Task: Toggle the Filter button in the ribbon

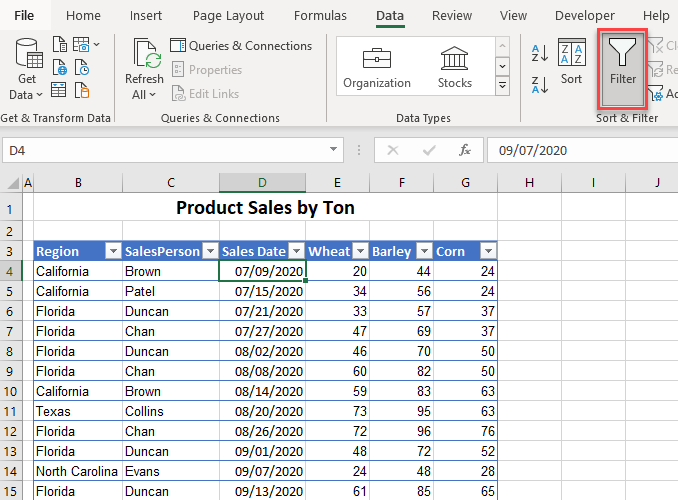Action: pos(622,66)
